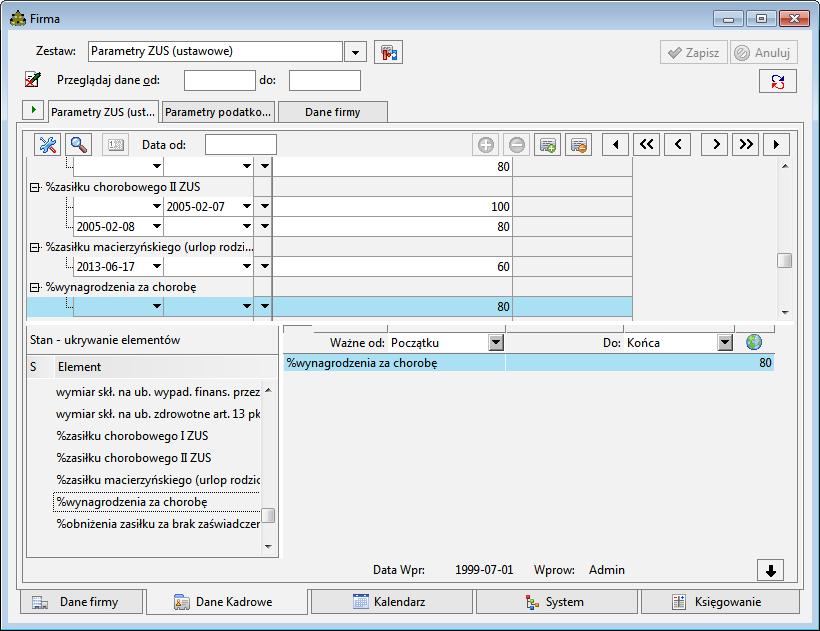Click the round minus remove-record icon

[517, 145]
